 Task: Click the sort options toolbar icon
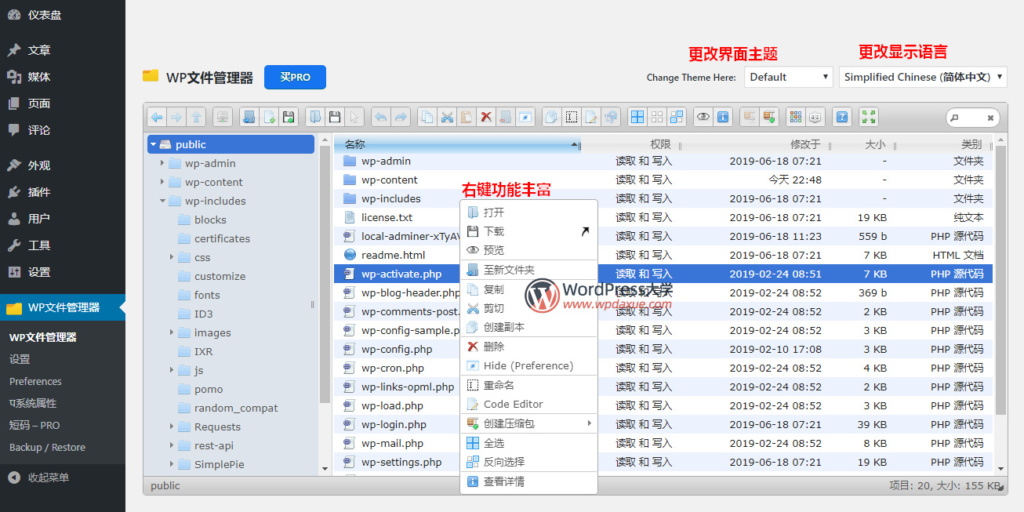tap(815, 117)
